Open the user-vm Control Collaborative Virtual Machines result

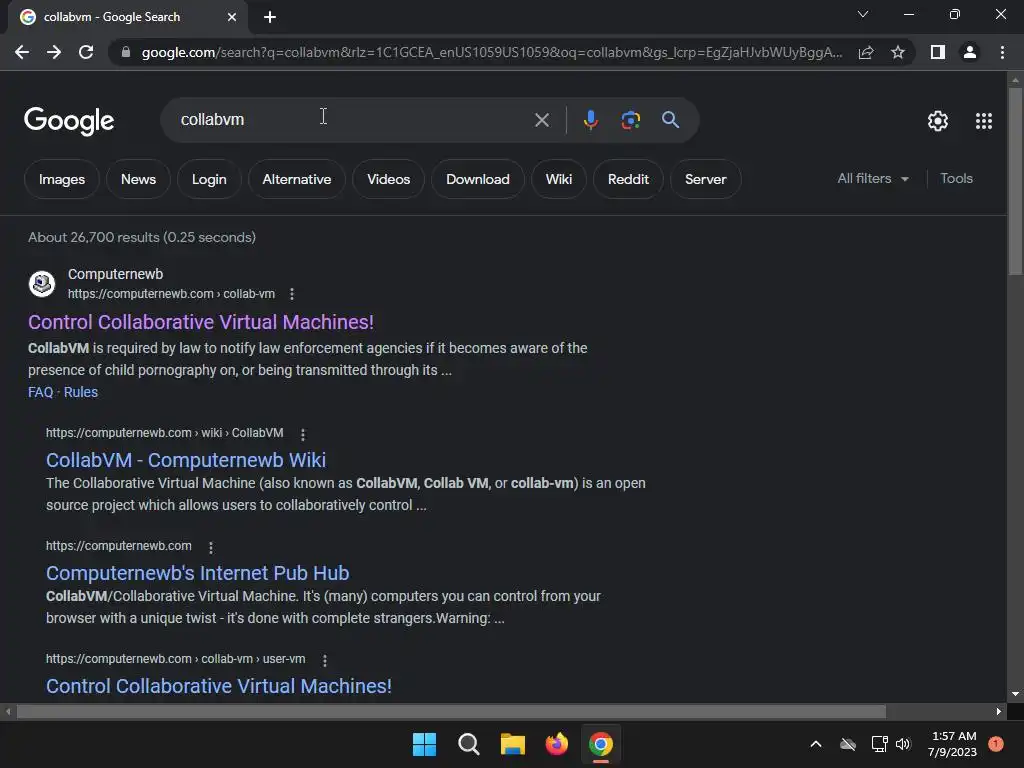point(219,686)
